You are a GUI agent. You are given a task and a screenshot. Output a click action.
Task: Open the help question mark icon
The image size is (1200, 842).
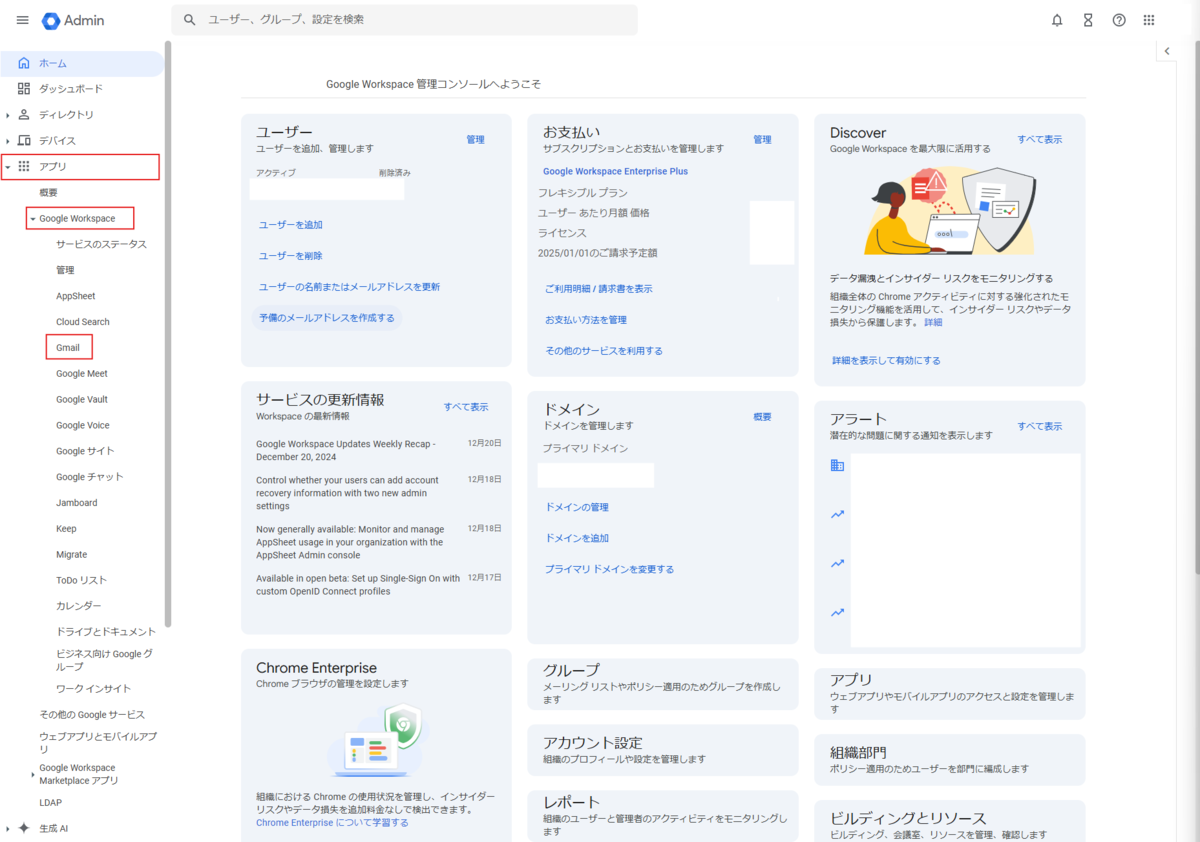(x=1119, y=20)
